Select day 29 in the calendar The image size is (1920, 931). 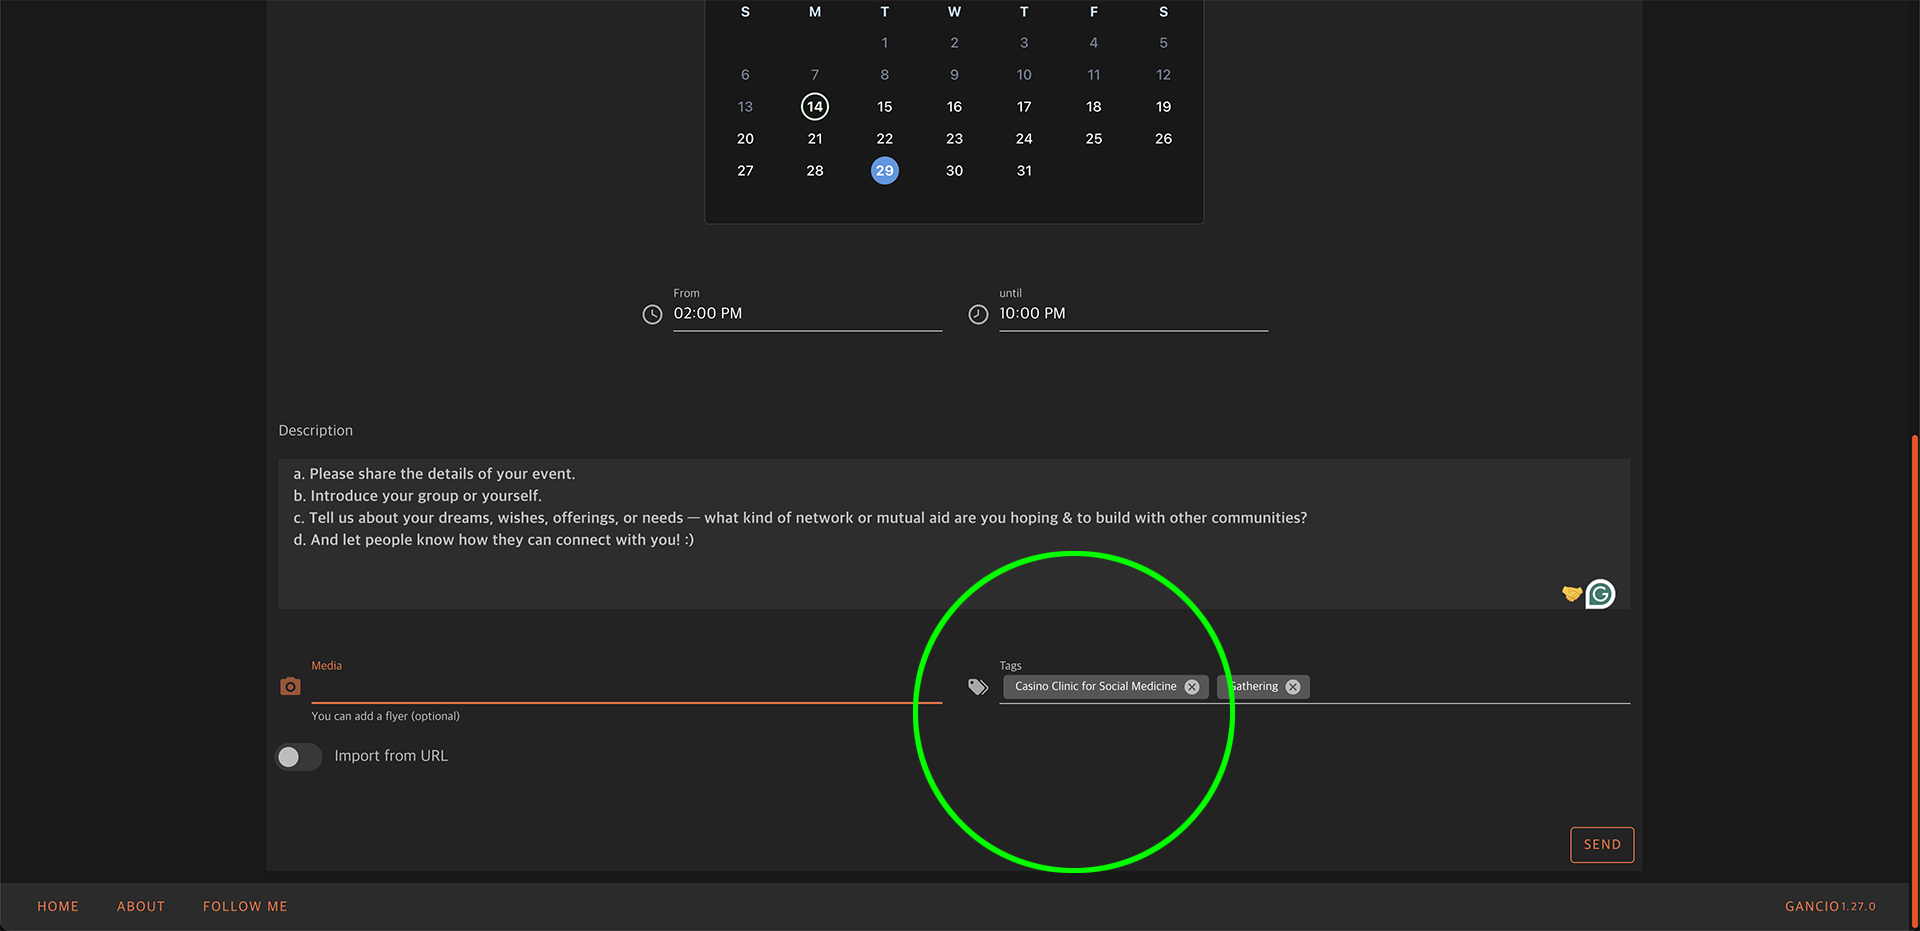pos(884,171)
